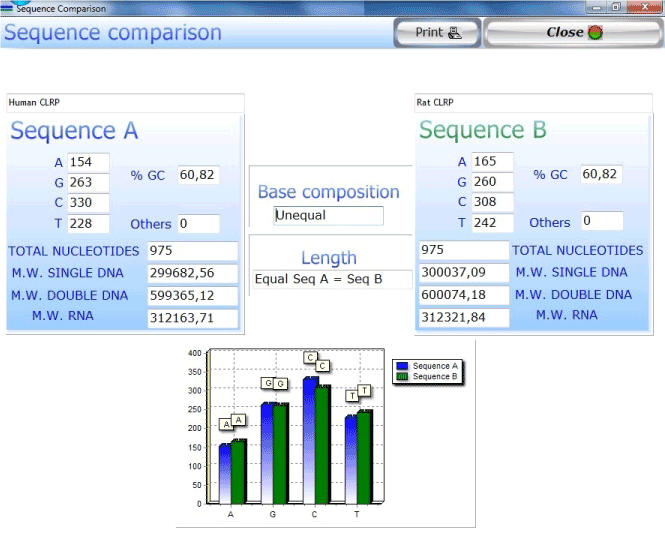This screenshot has height=534, width=665.
Task: Click Sequence A guanine count 263
Action: (88, 182)
